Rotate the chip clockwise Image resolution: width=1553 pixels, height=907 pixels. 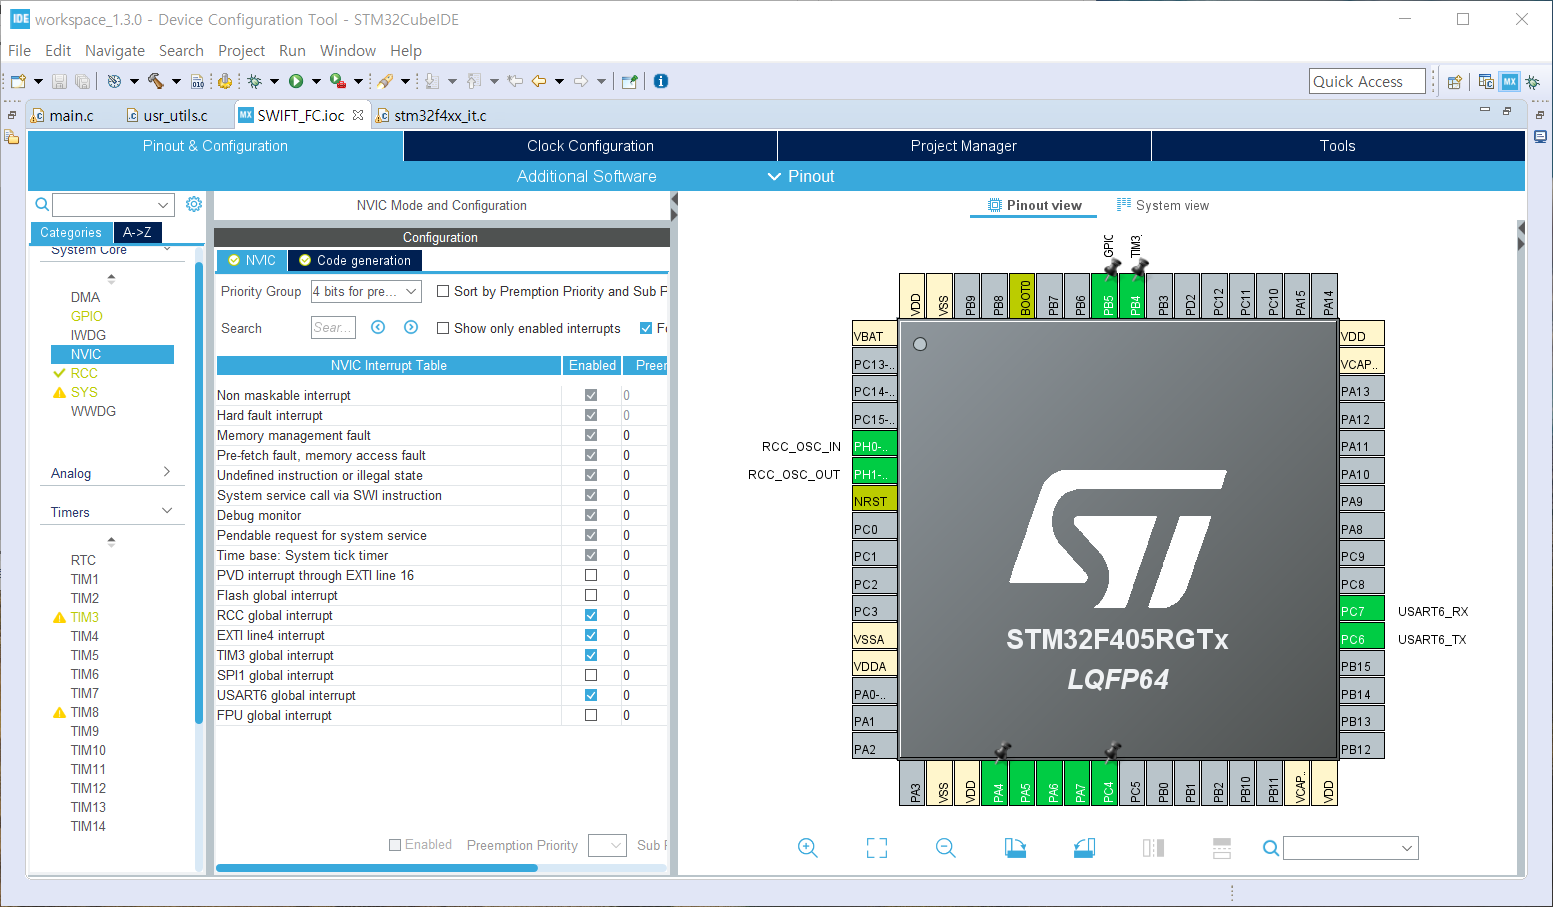point(1015,847)
